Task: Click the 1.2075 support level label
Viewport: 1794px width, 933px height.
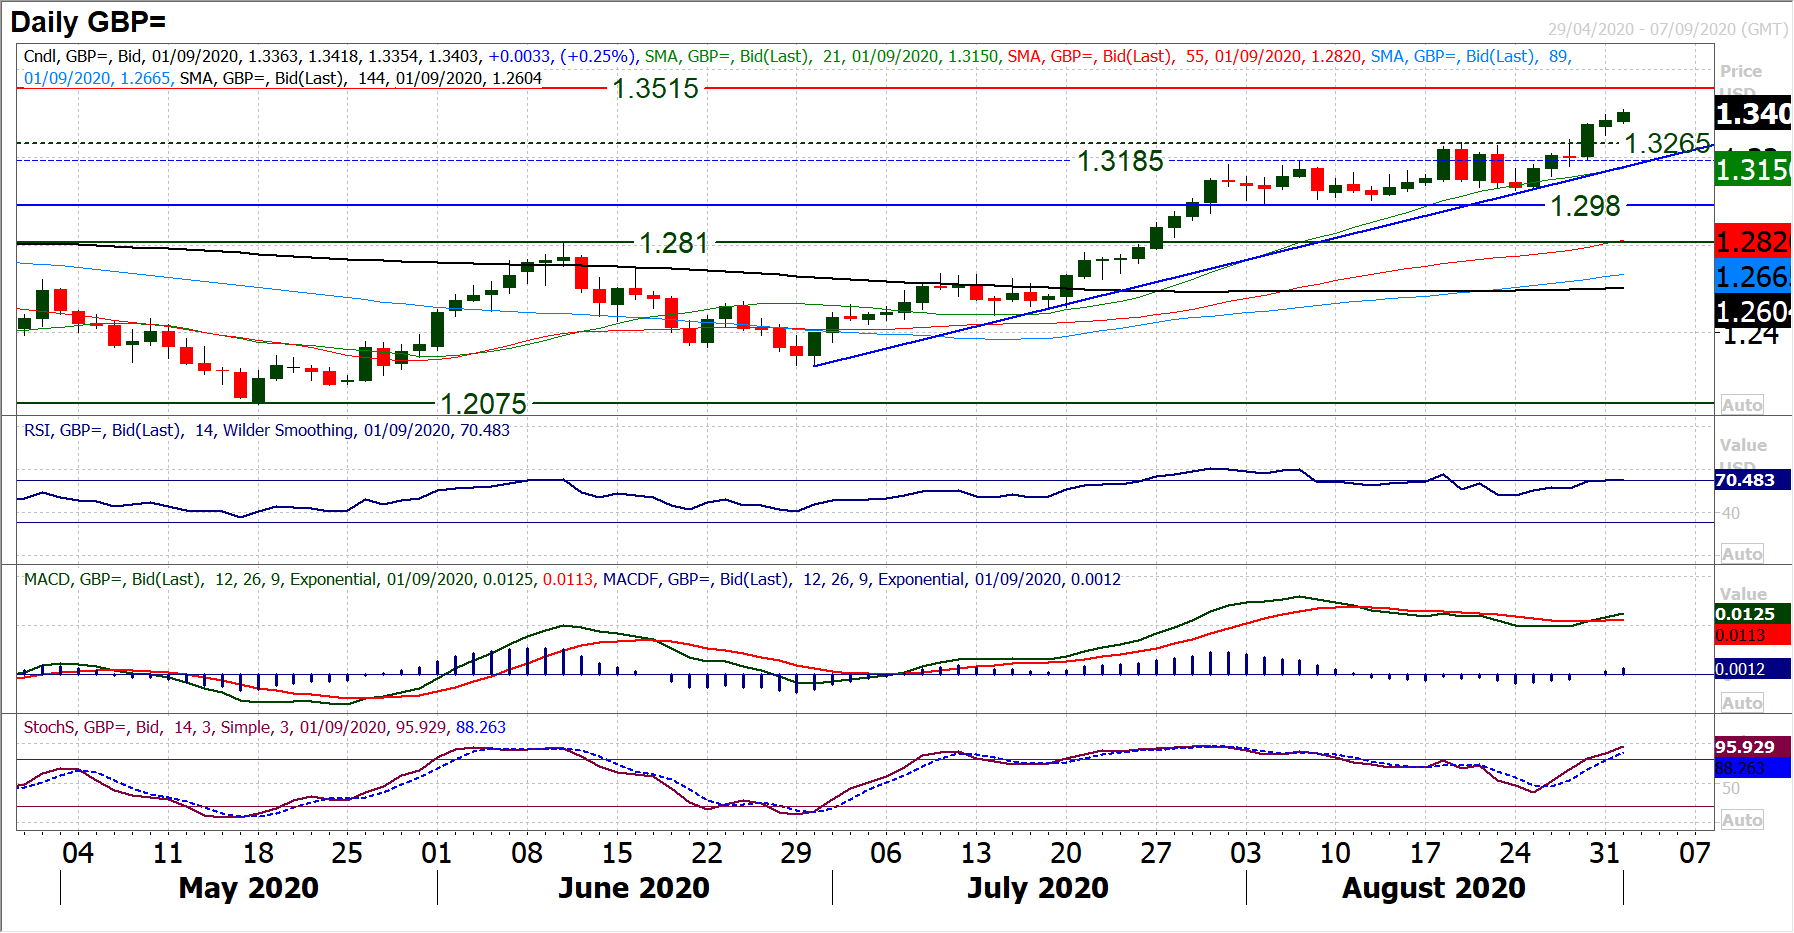Action: pos(483,404)
